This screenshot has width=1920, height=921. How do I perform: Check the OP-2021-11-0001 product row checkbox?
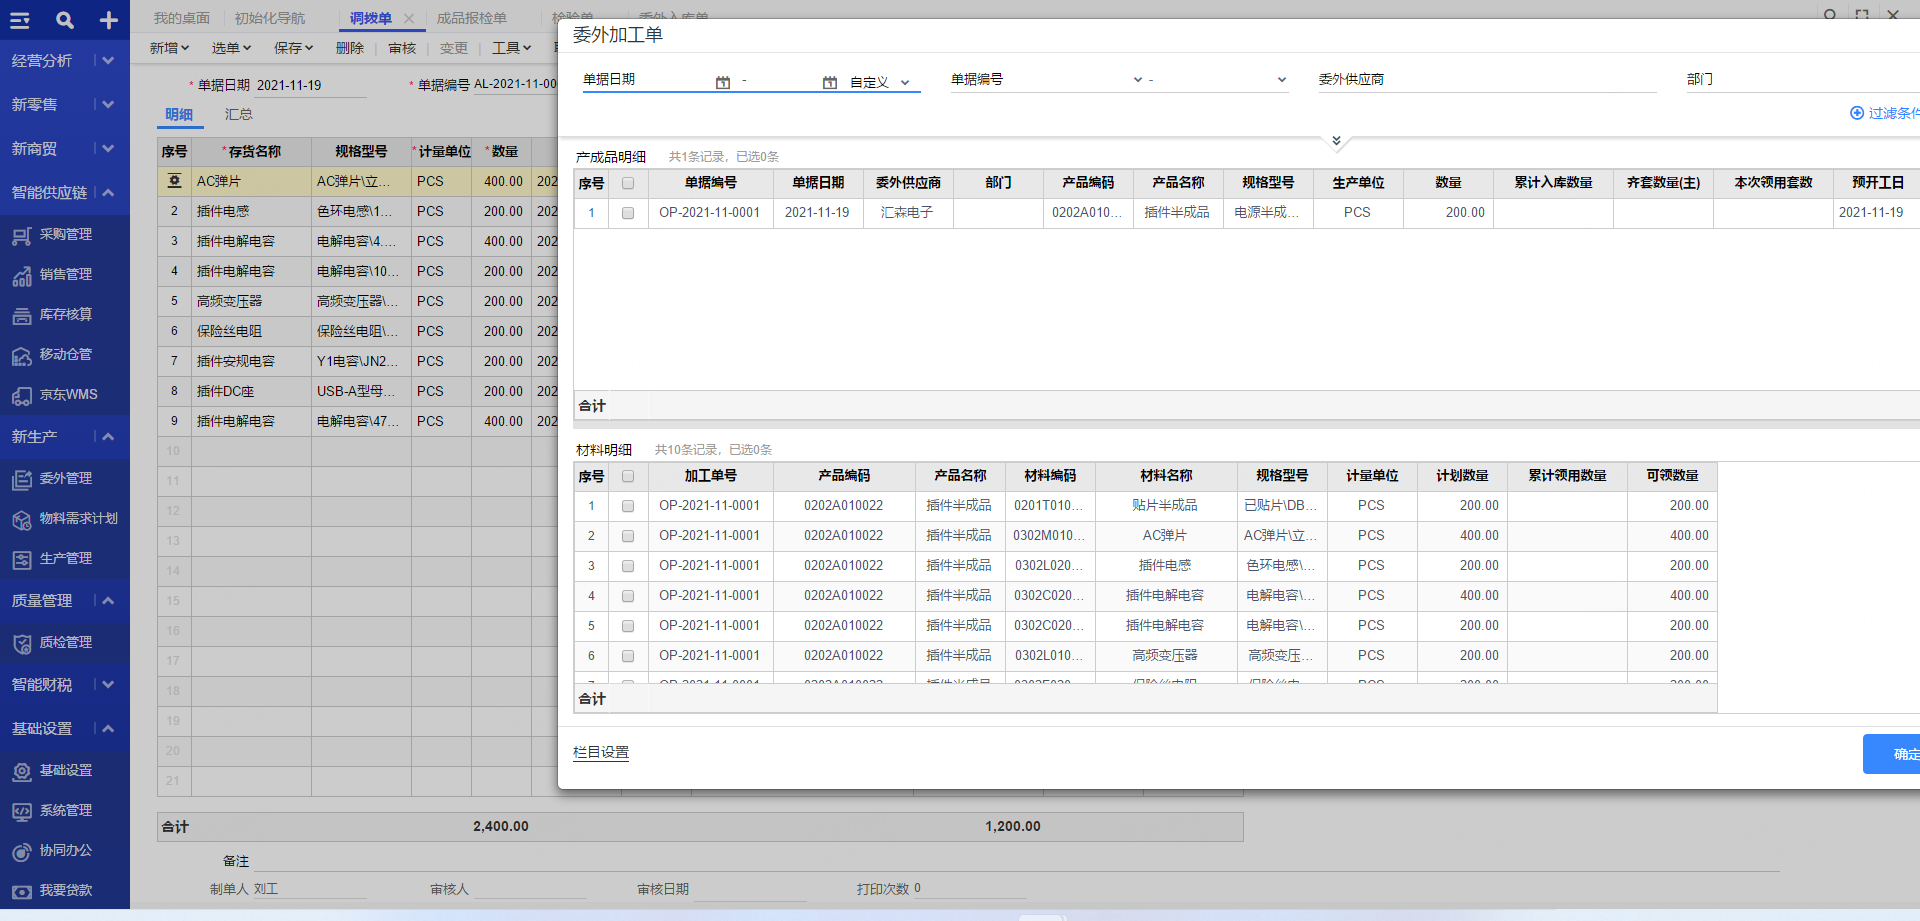tap(628, 213)
